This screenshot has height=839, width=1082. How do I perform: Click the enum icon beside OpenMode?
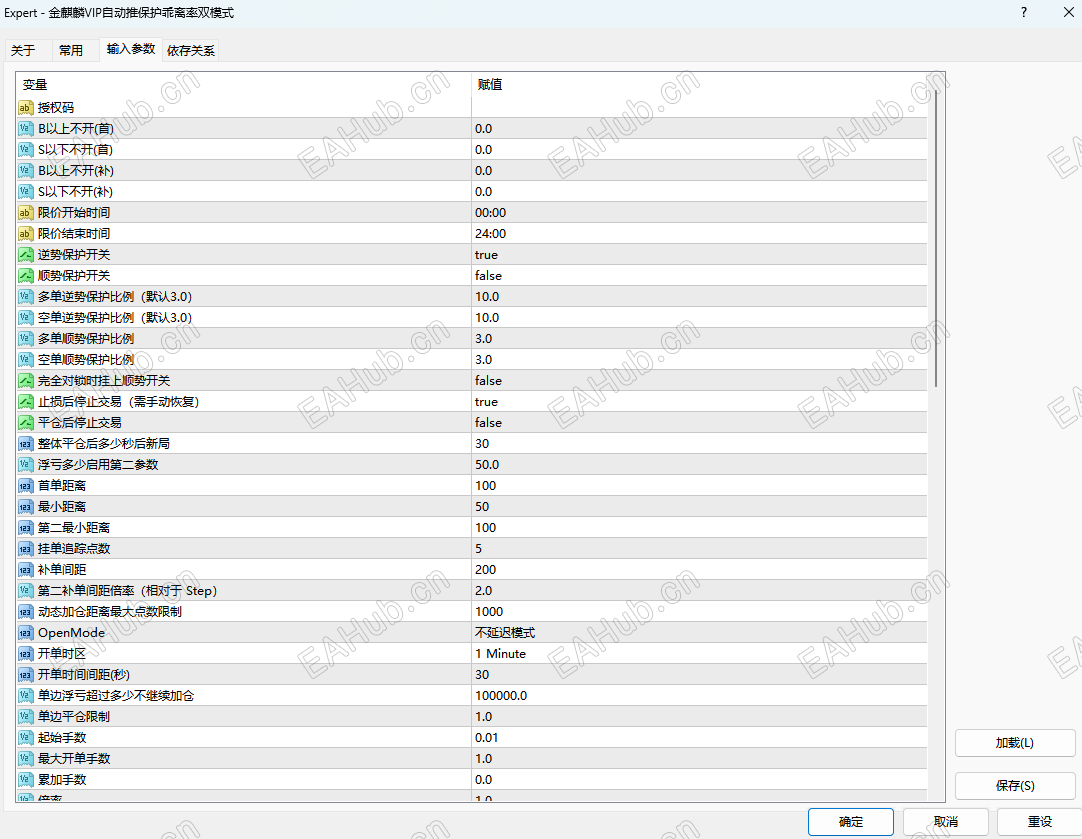[x=26, y=633]
